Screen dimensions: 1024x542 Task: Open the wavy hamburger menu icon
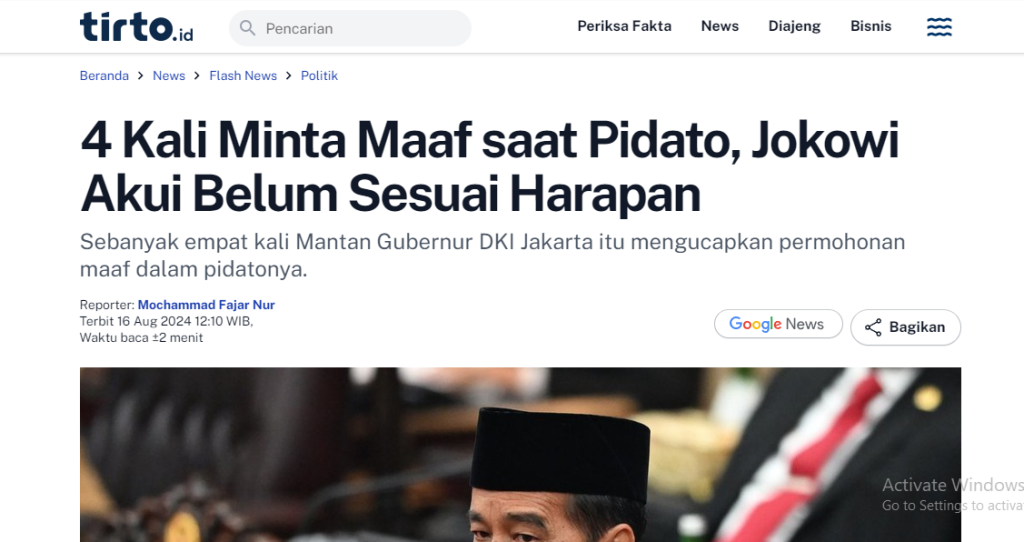click(x=939, y=27)
